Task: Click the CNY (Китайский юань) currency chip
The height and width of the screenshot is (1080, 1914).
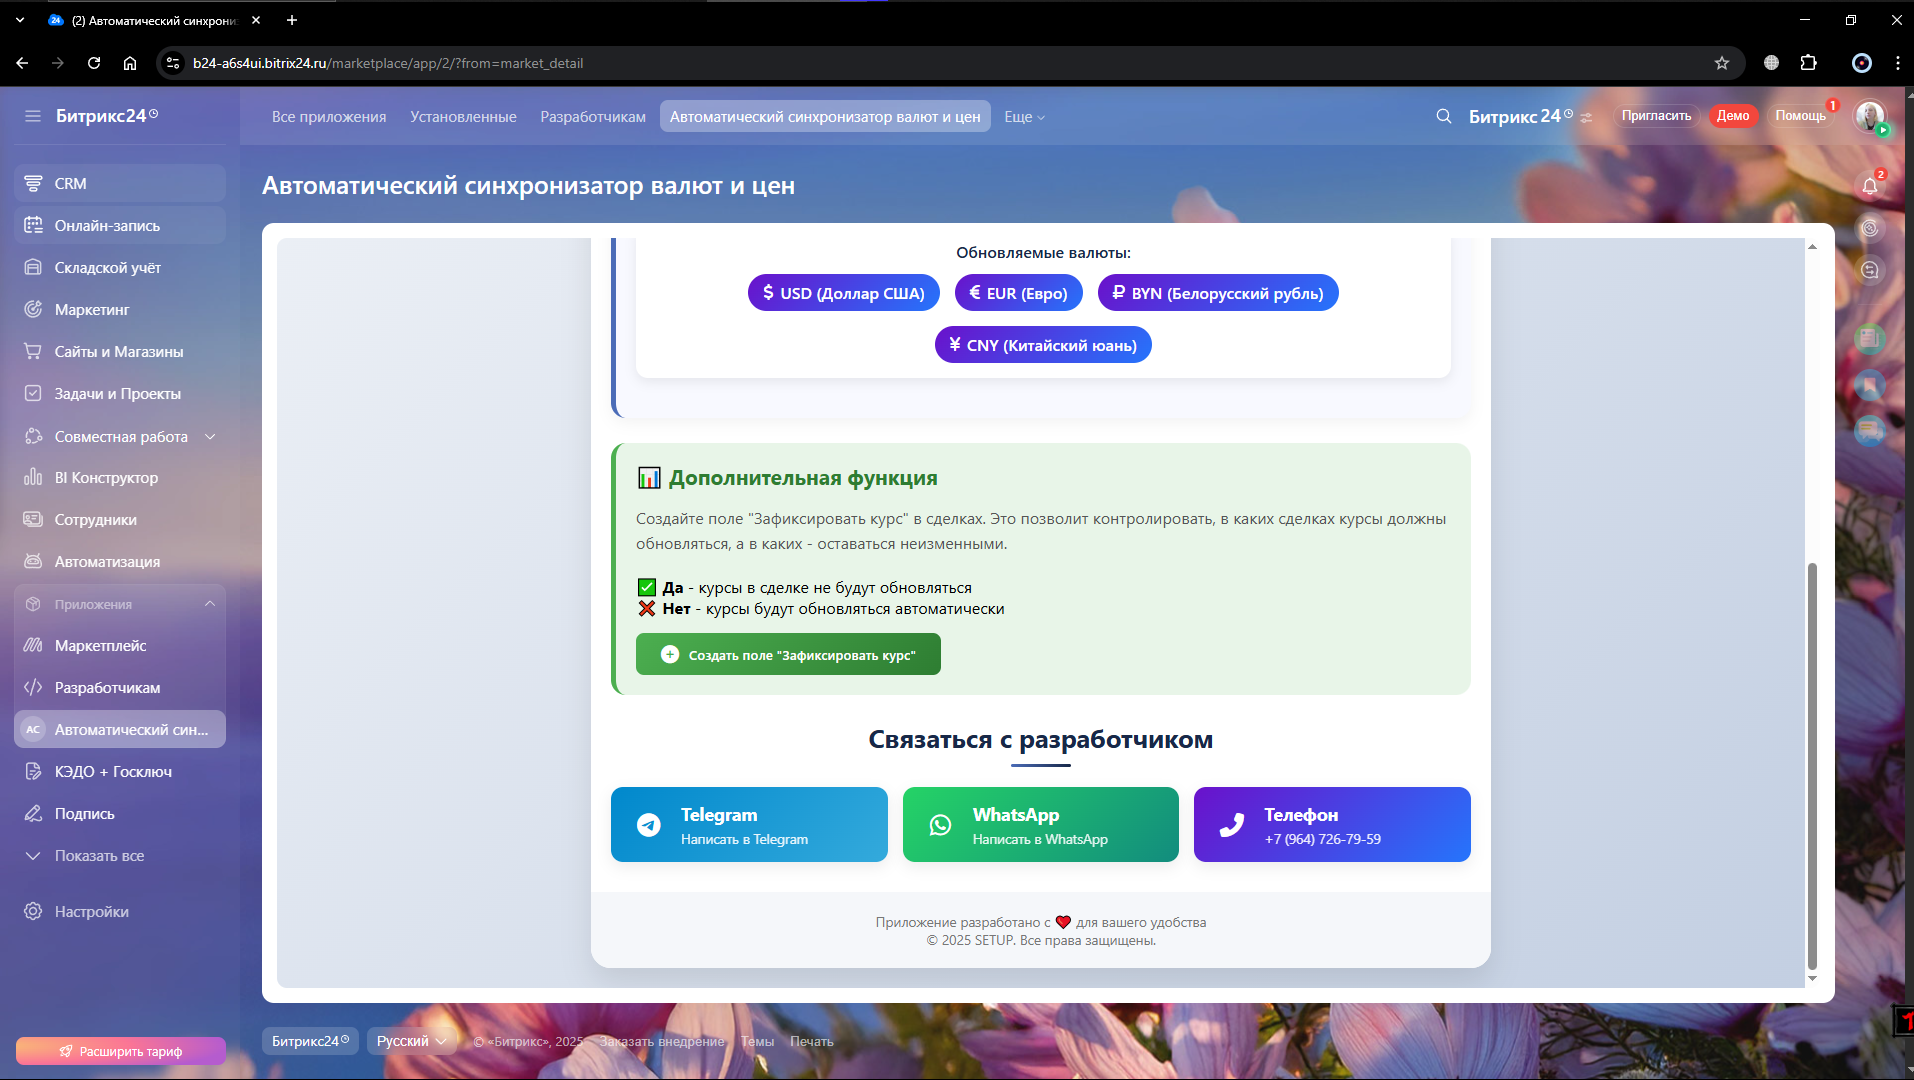Action: click(x=1043, y=345)
